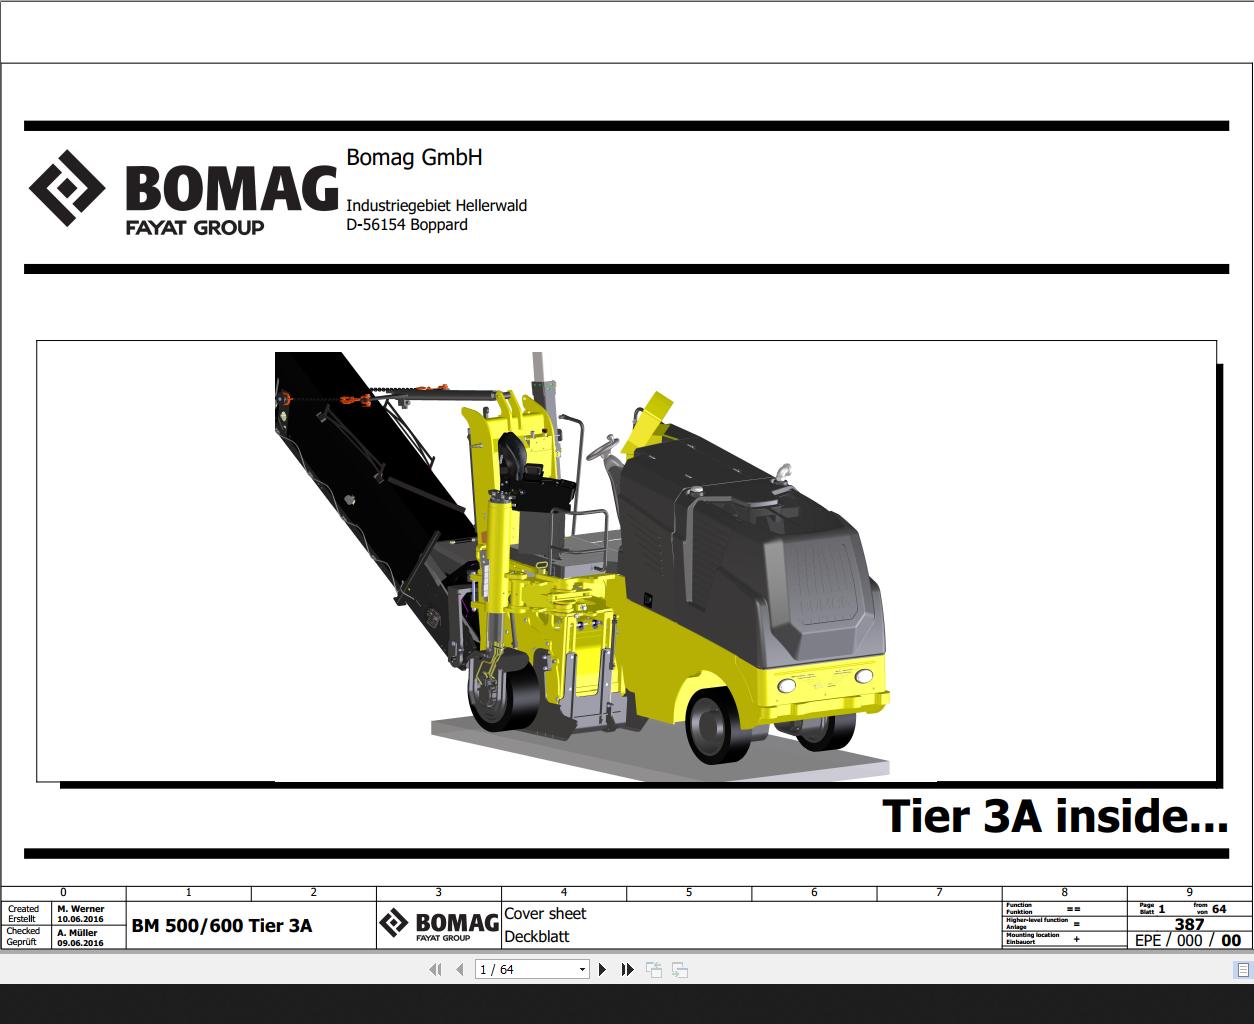This screenshot has width=1254, height=1024.
Task: Click the drawing number 387
Action: [x=1189, y=924]
